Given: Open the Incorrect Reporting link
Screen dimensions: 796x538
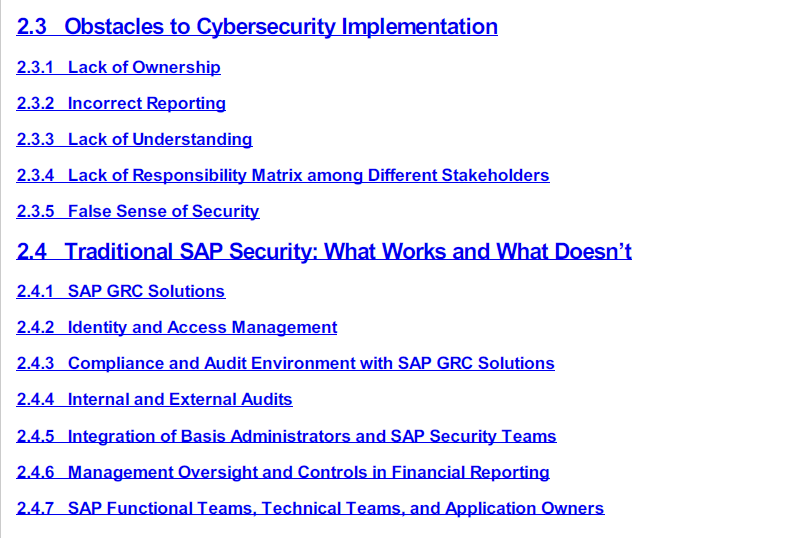Looking at the screenshot, I should tap(146, 104).
